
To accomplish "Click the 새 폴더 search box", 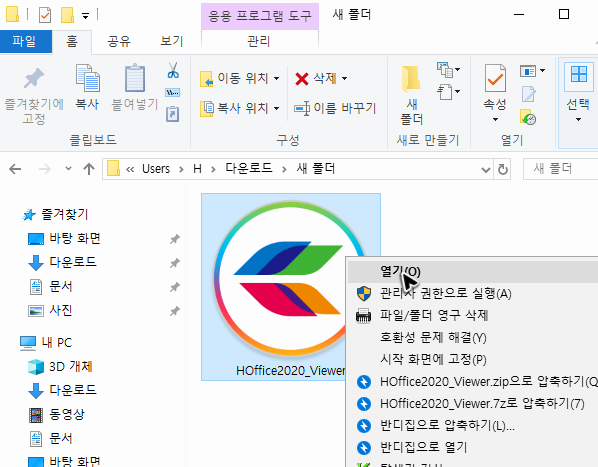I will point(561,169).
